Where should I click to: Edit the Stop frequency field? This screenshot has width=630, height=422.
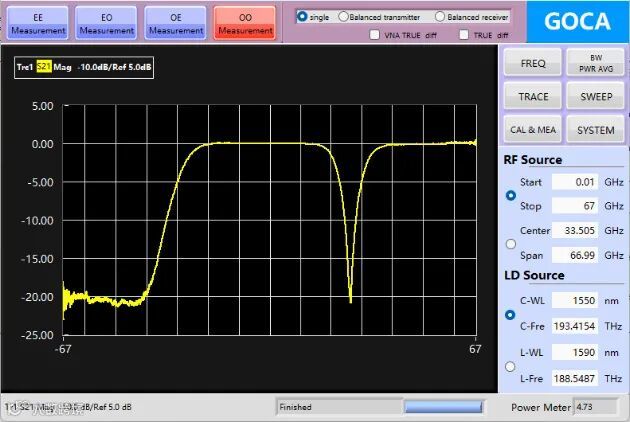[x=575, y=206]
